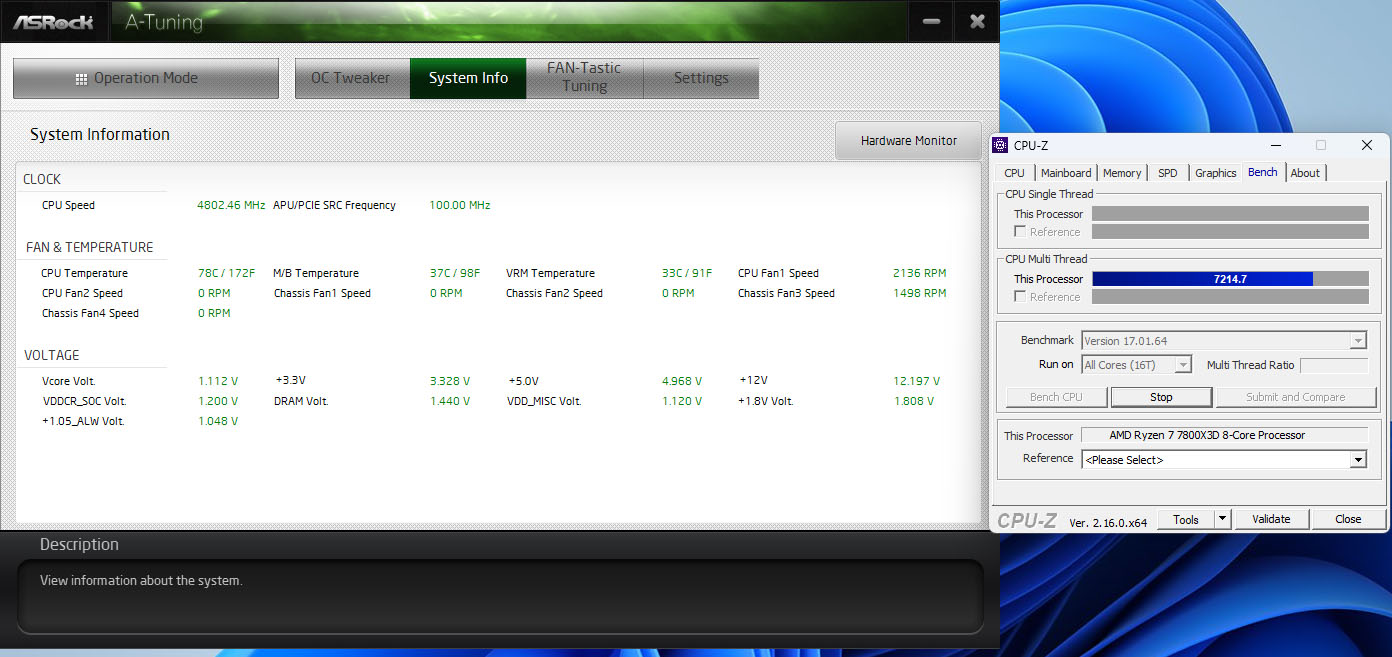Click the Validate button
Screen dimensions: 1392x657
point(1271,519)
